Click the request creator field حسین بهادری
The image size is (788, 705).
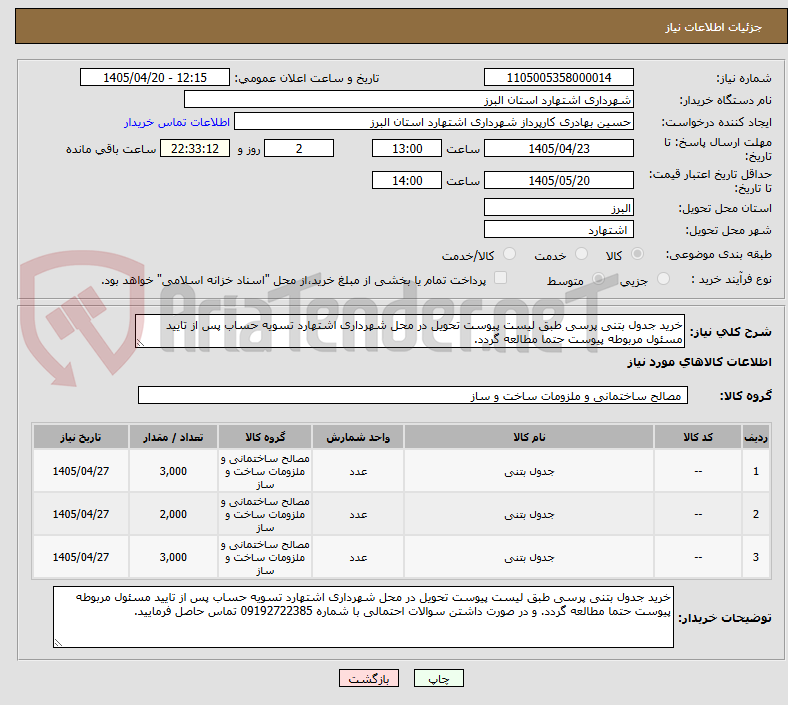pyautogui.click(x=434, y=122)
